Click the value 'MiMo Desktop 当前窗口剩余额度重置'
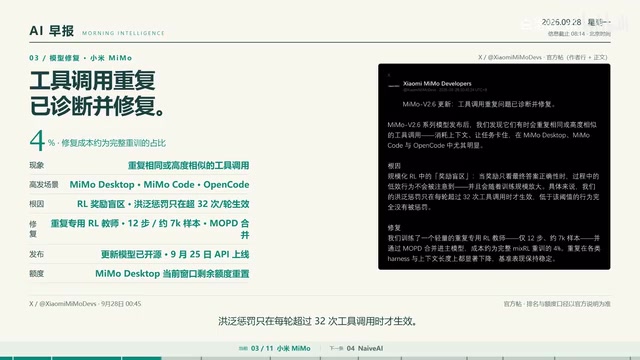 tap(172, 273)
